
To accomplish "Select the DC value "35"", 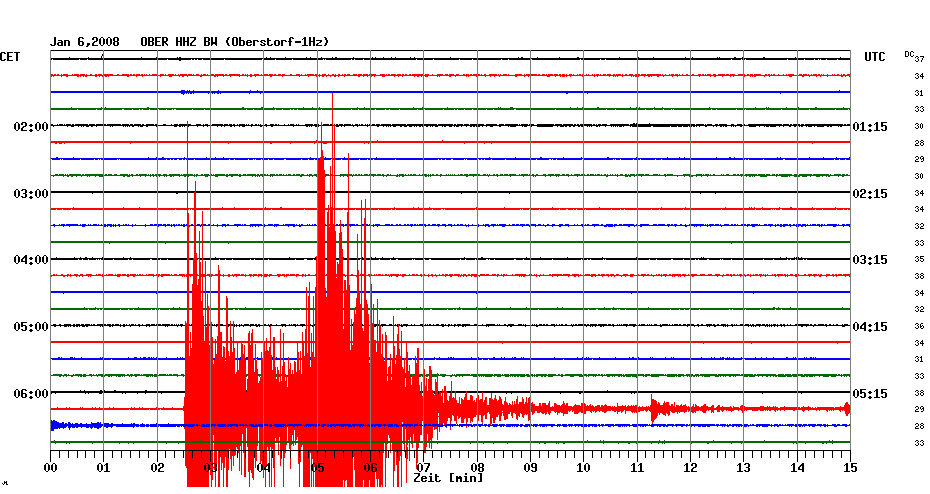I will coord(919,259).
